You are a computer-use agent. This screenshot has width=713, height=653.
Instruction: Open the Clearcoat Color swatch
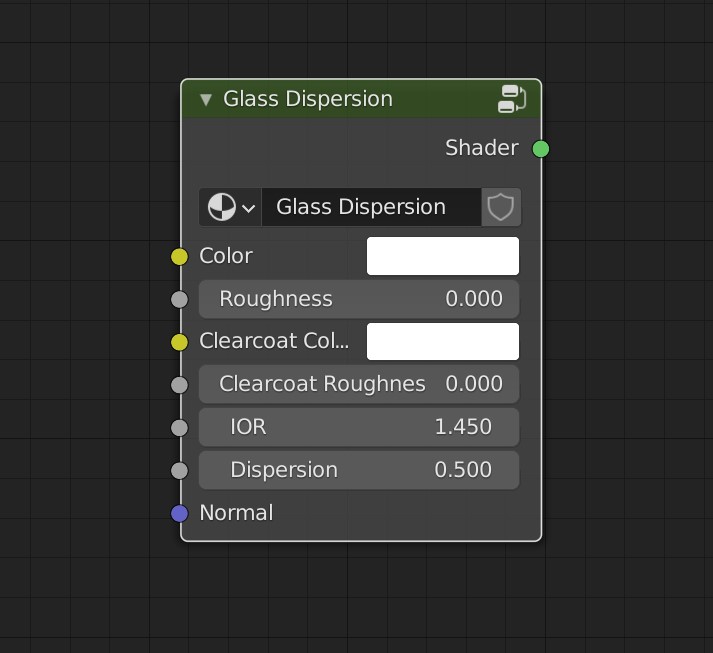pyautogui.click(x=442, y=341)
